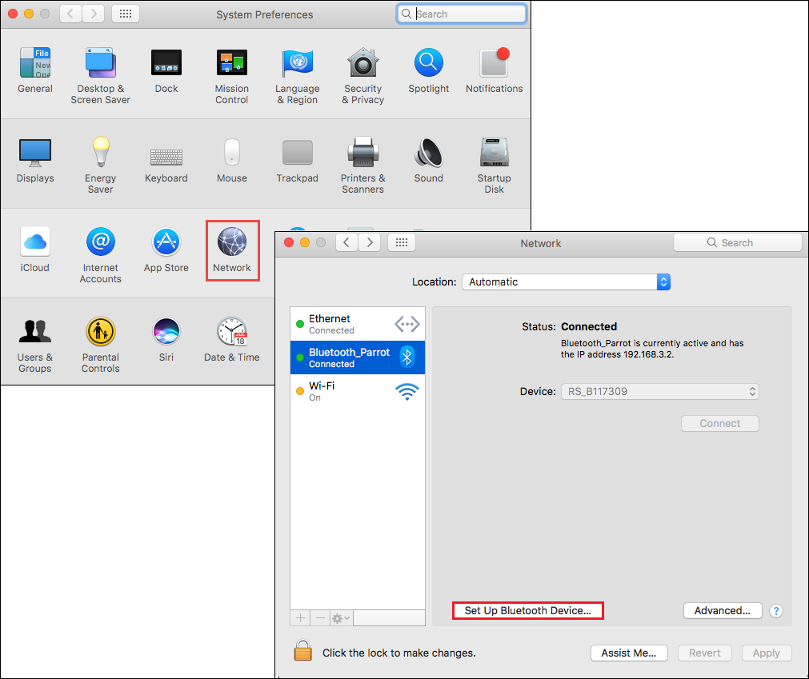
Task: Open Date & Time preferences
Action: pyautogui.click(x=232, y=332)
